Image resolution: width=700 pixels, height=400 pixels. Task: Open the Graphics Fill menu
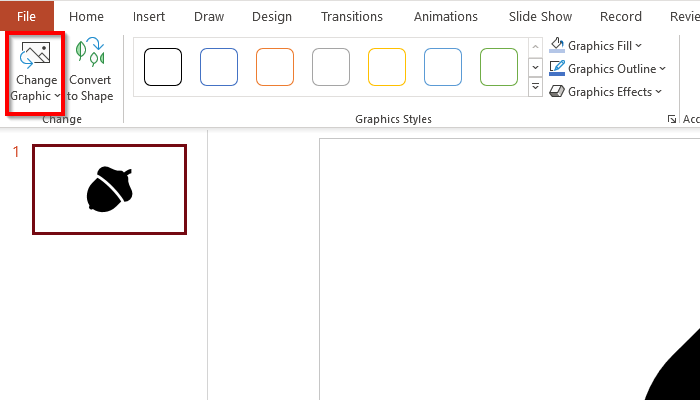pos(596,45)
